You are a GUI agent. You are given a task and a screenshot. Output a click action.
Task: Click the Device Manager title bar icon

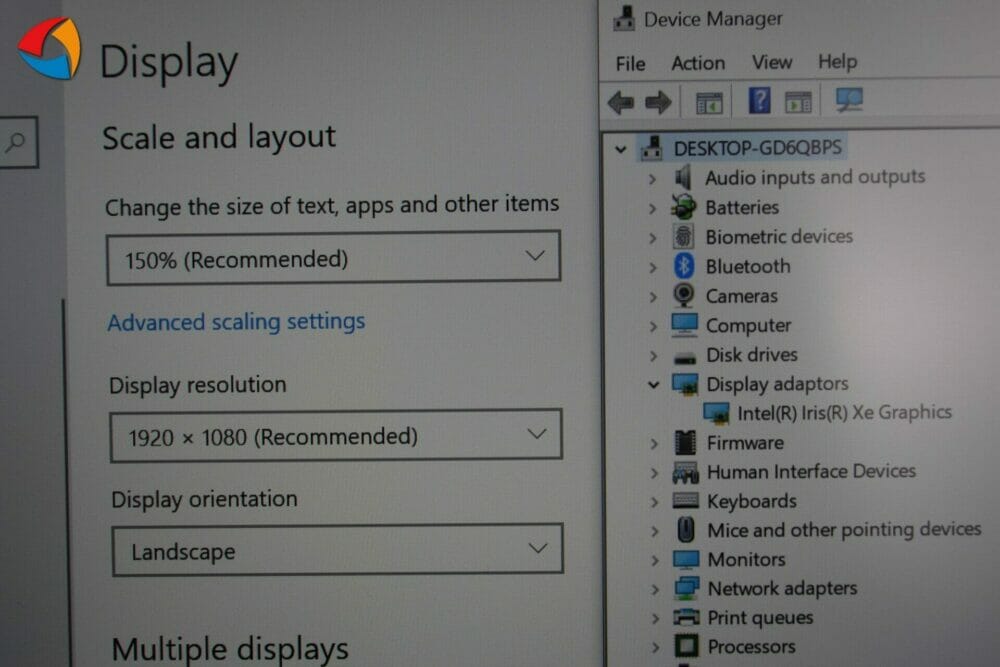pos(624,18)
